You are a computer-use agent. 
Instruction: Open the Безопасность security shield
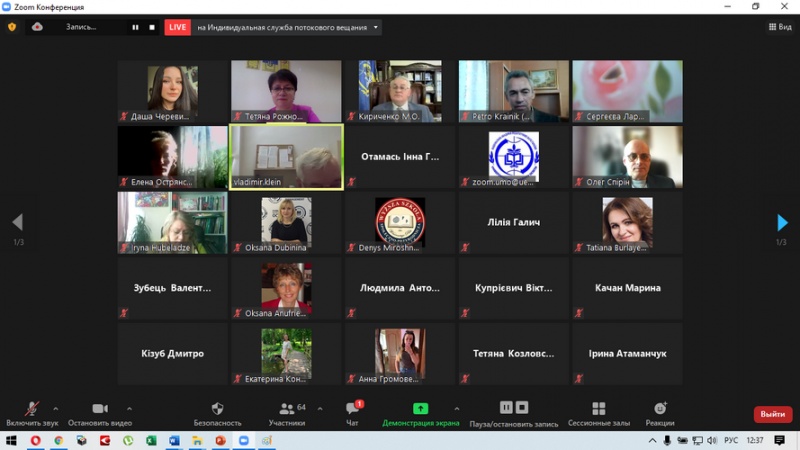click(217, 409)
